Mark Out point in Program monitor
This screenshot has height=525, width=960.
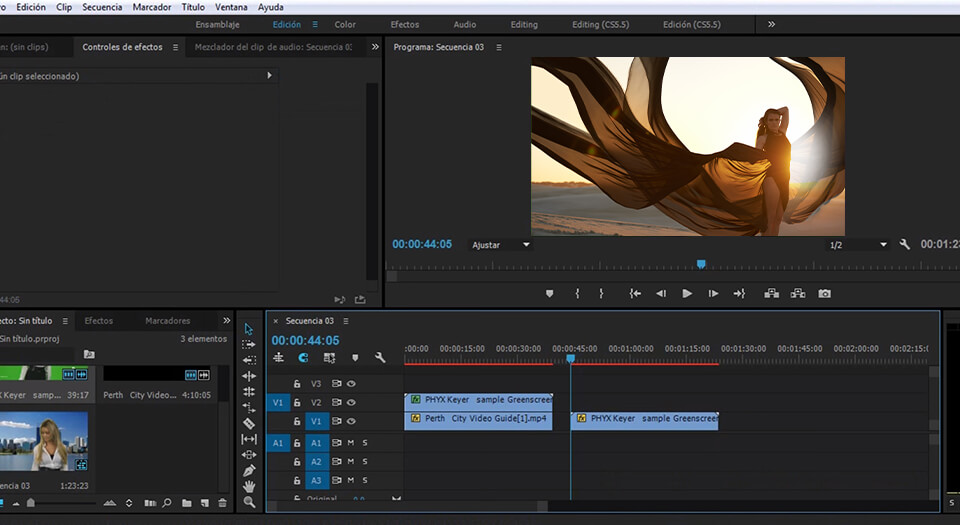[601, 294]
